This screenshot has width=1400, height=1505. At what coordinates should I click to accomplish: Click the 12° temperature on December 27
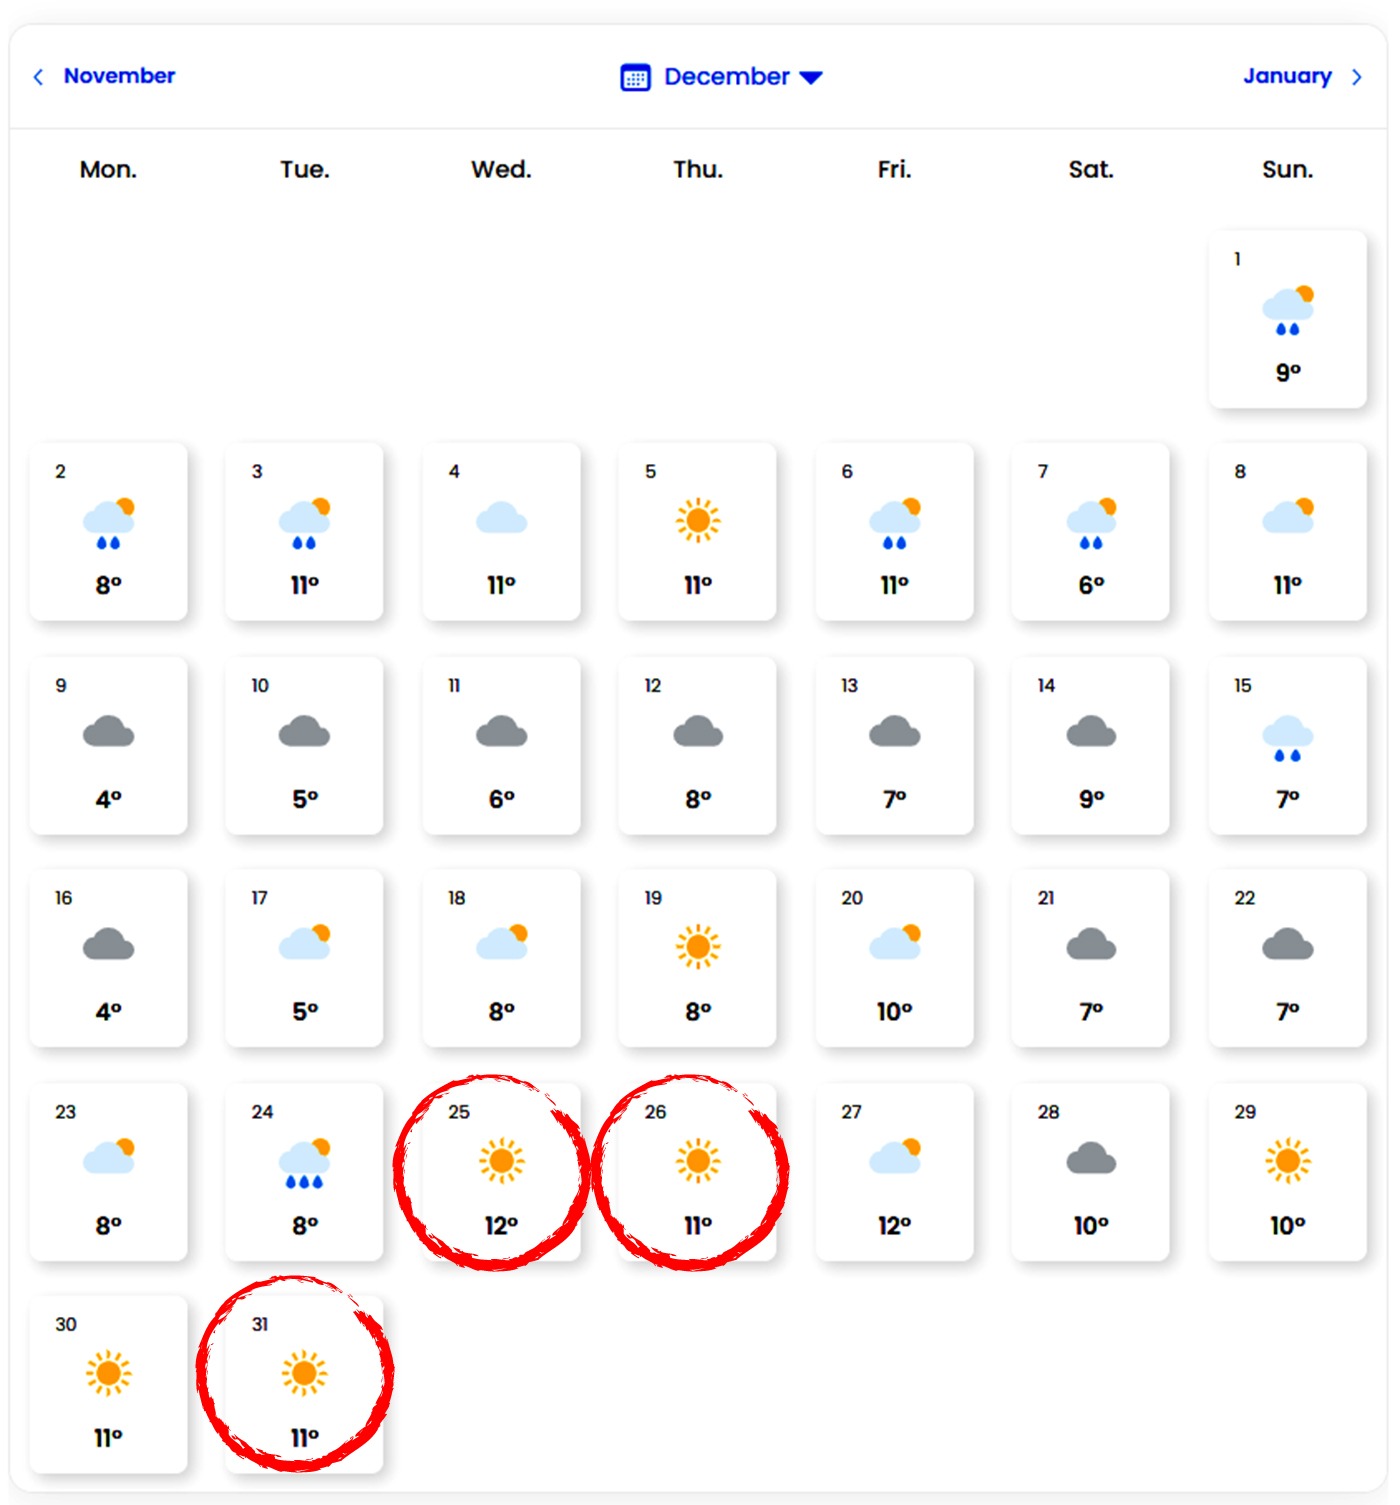[x=895, y=1225]
